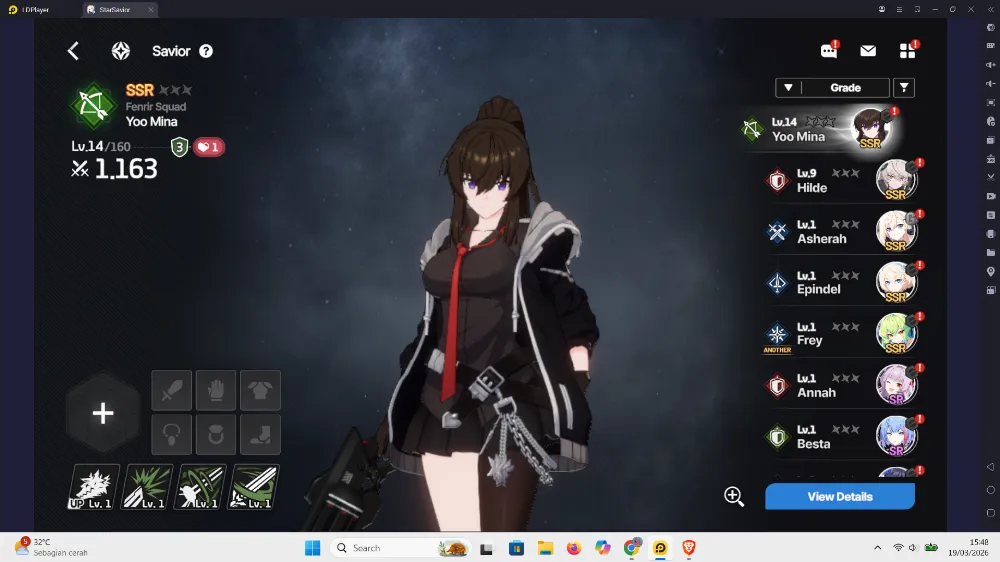
Task: Click the green shield badge showing 3
Action: (180, 147)
